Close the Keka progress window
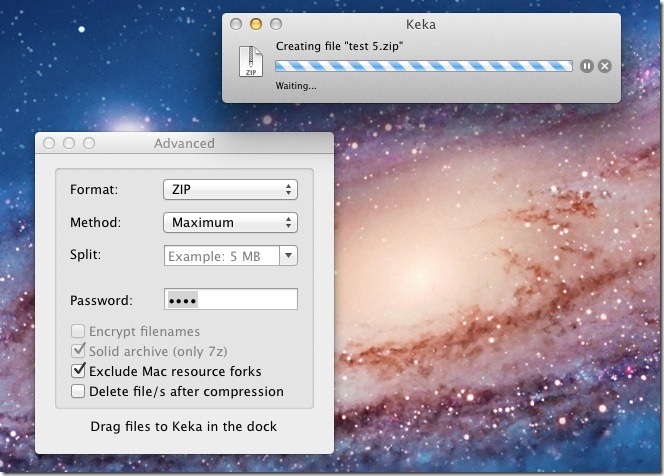 236,24
